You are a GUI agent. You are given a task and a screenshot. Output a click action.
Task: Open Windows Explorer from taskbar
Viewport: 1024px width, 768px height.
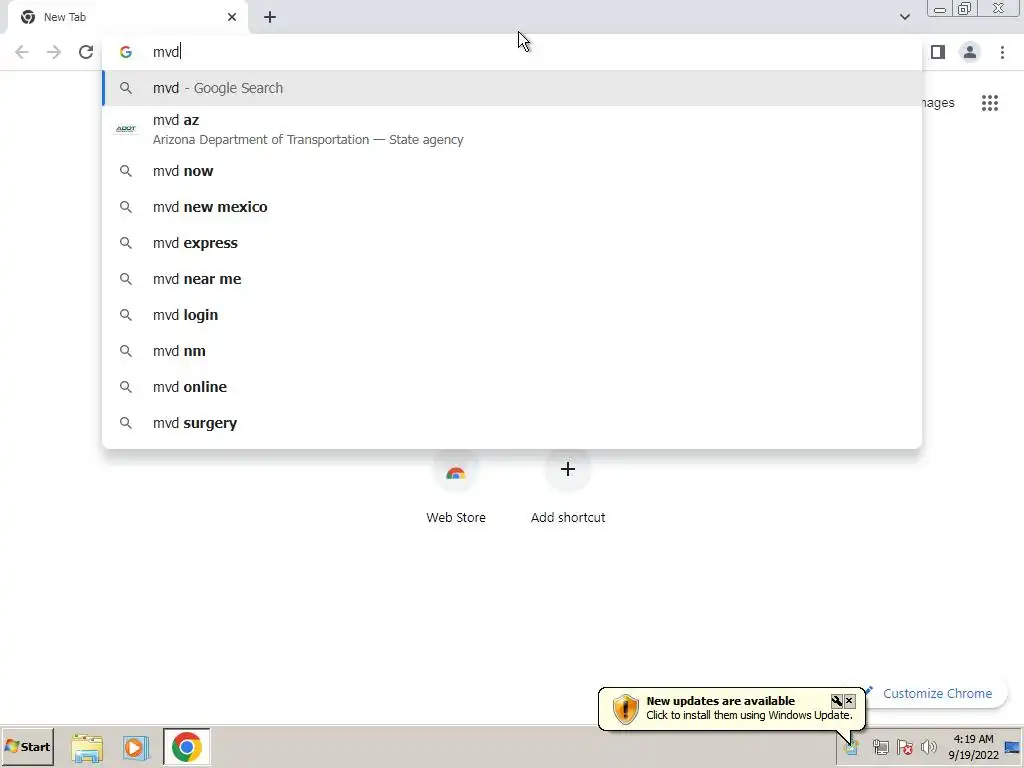87,747
